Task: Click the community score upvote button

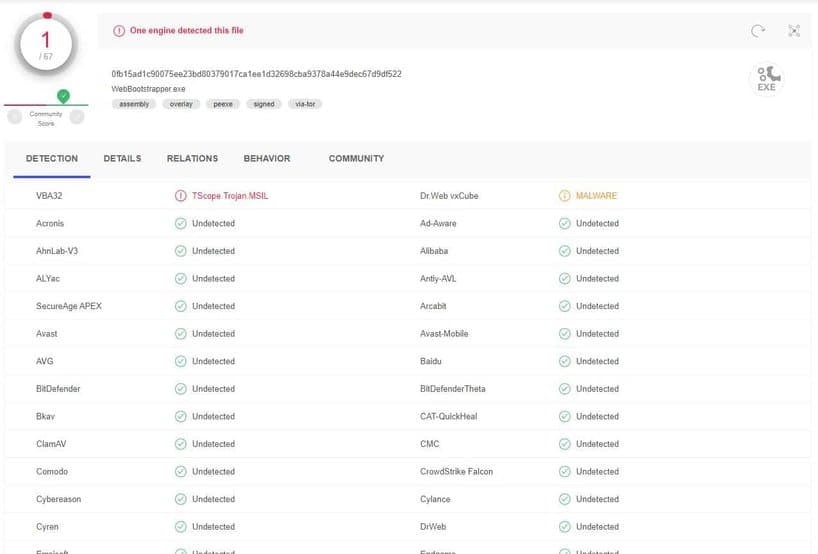Action: (77, 116)
